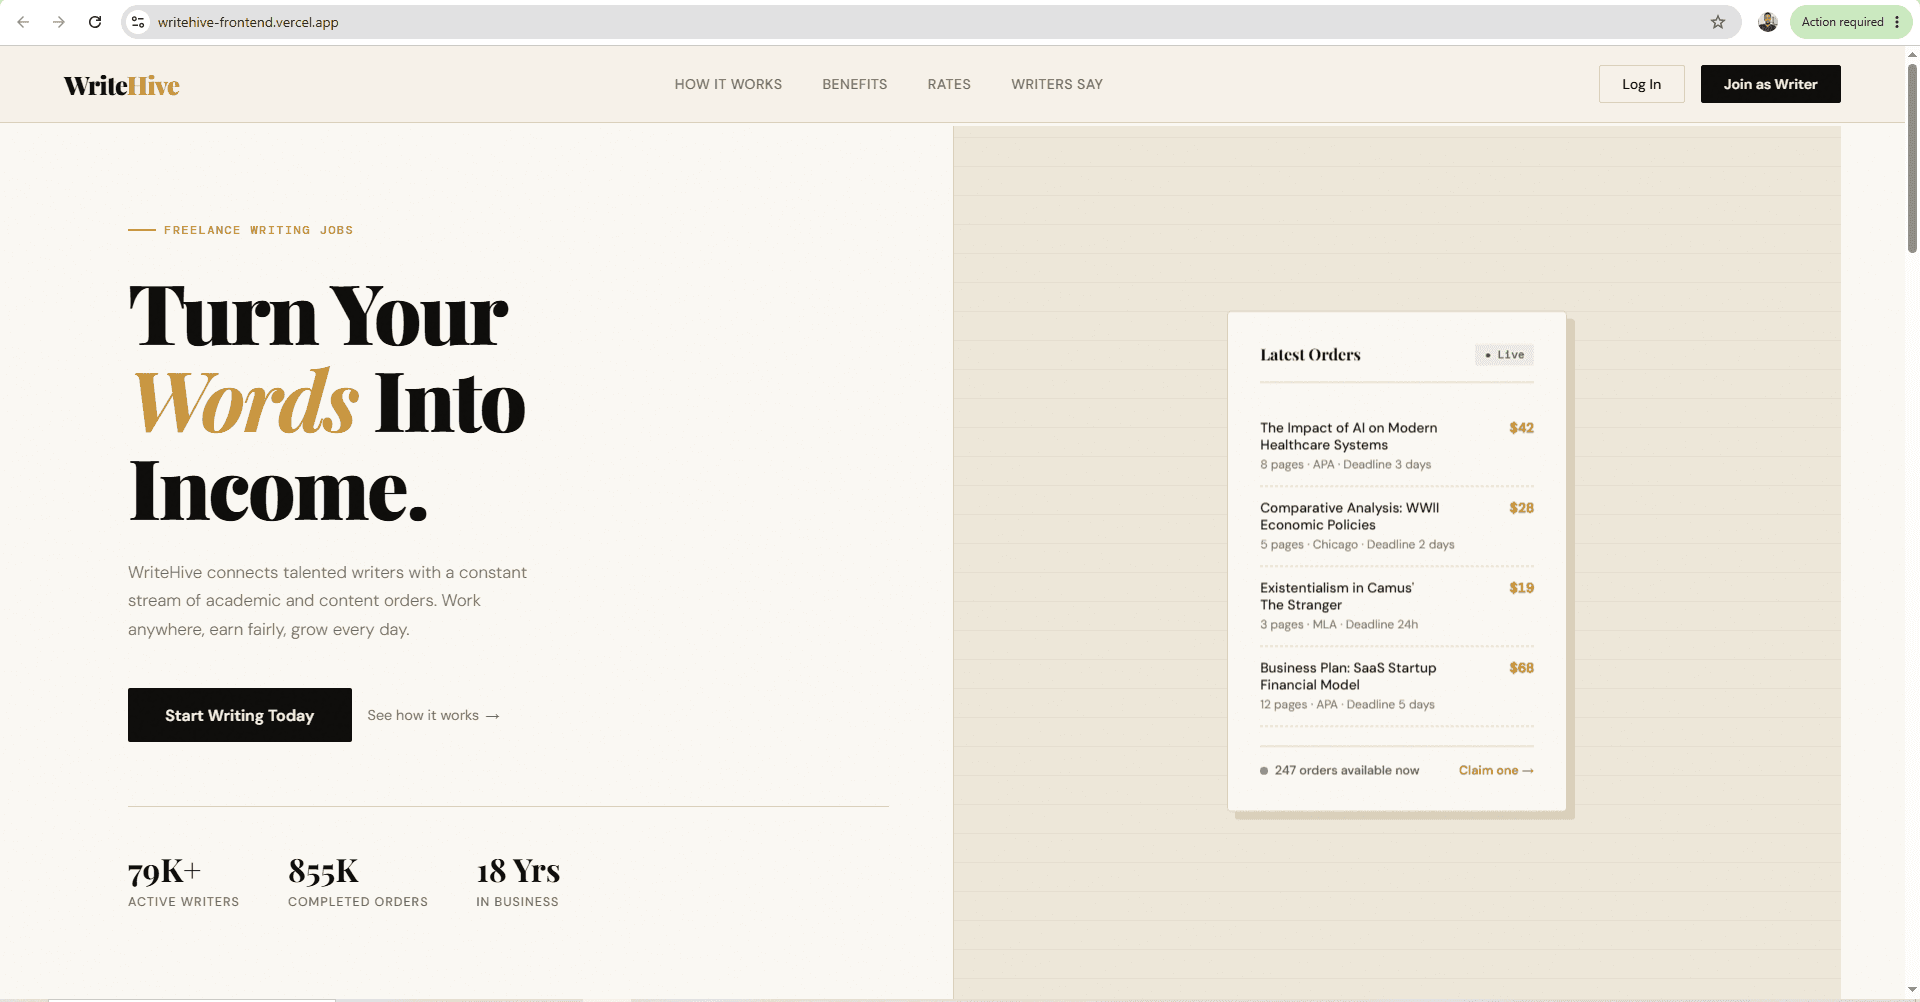Click the $19 order price

click(x=1522, y=588)
